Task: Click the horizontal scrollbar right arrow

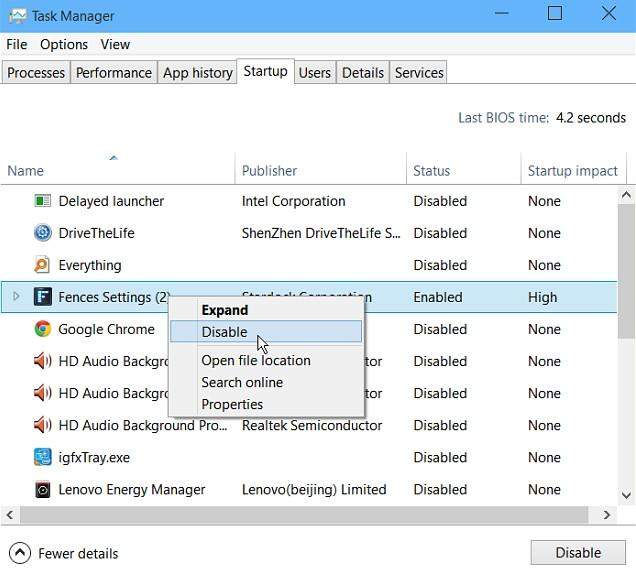Action: click(607, 515)
